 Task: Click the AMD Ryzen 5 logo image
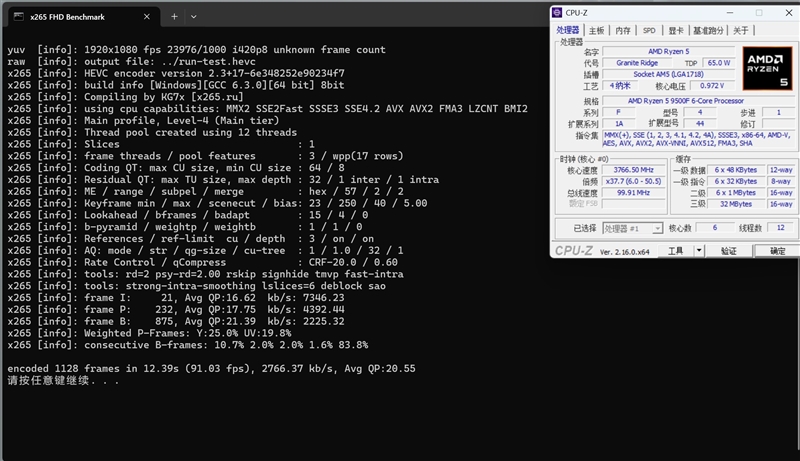766,67
